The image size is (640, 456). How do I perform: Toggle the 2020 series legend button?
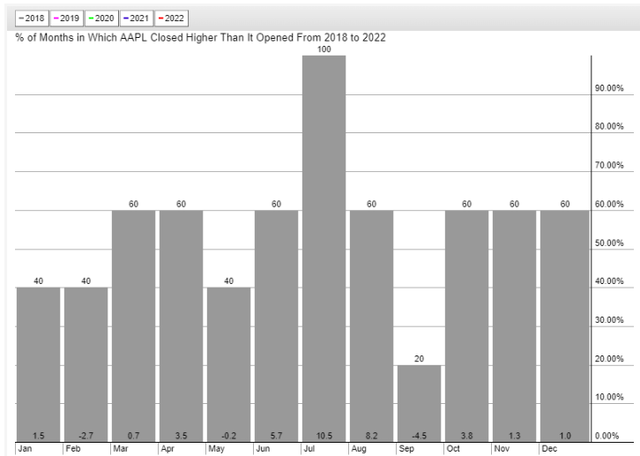102,18
